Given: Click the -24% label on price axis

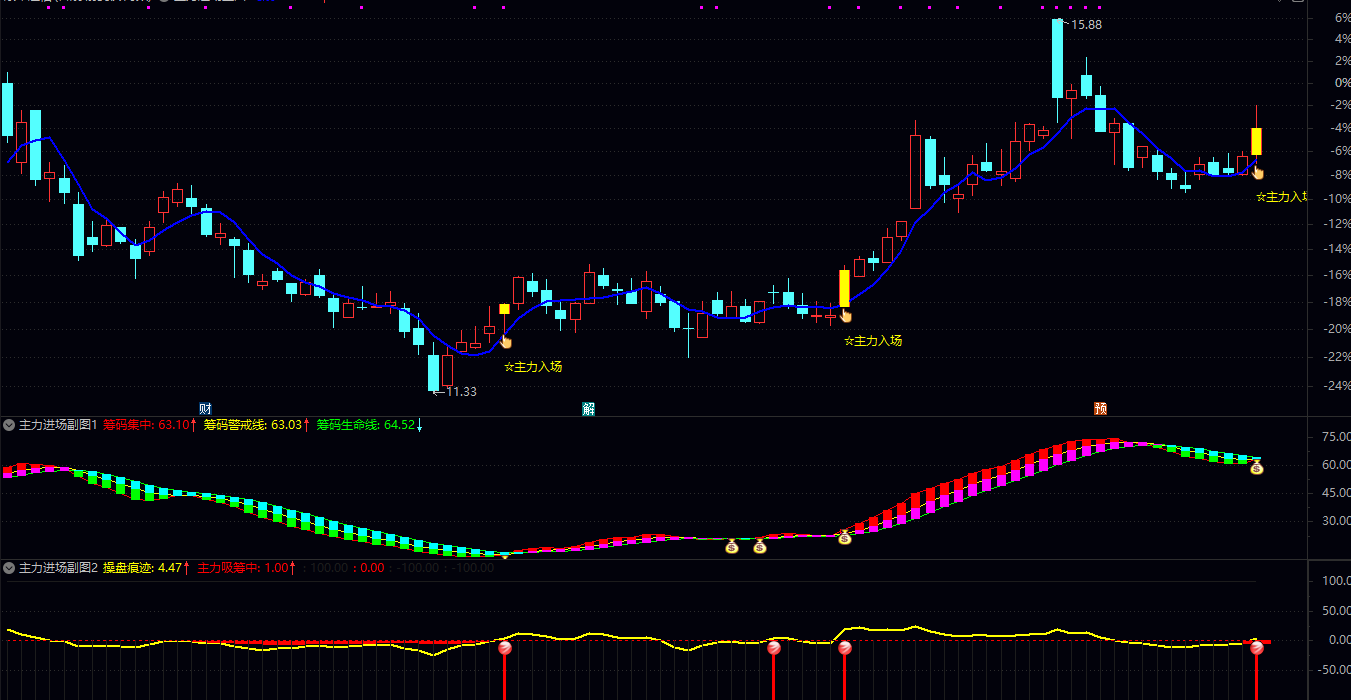Looking at the screenshot, I should point(1336,385).
